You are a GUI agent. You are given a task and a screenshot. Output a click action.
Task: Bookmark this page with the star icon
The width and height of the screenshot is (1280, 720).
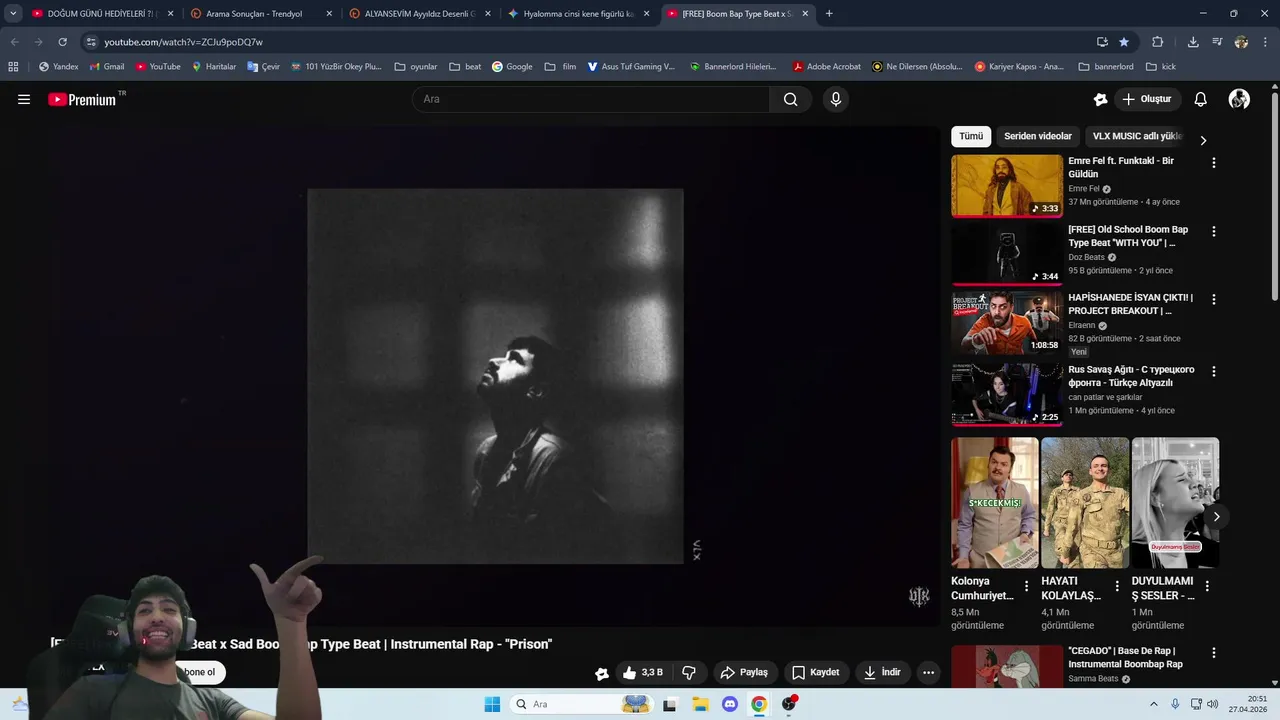(x=1124, y=42)
